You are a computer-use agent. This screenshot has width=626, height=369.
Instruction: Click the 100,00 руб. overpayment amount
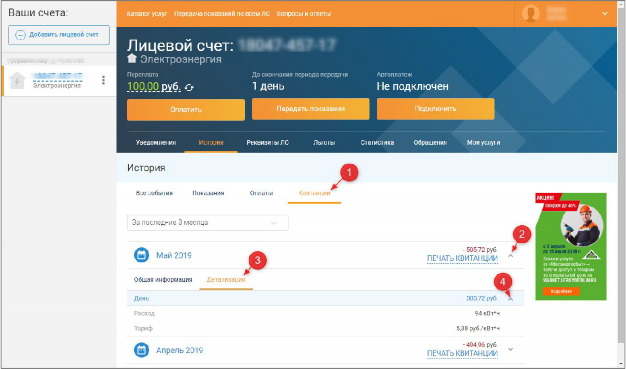tap(154, 87)
